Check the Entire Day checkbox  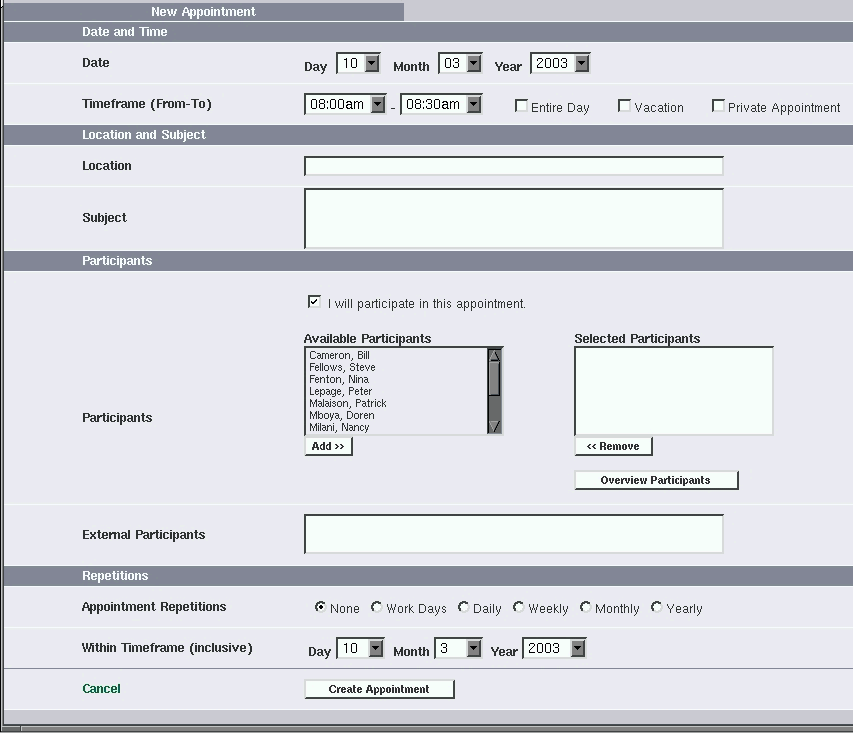tap(521, 106)
